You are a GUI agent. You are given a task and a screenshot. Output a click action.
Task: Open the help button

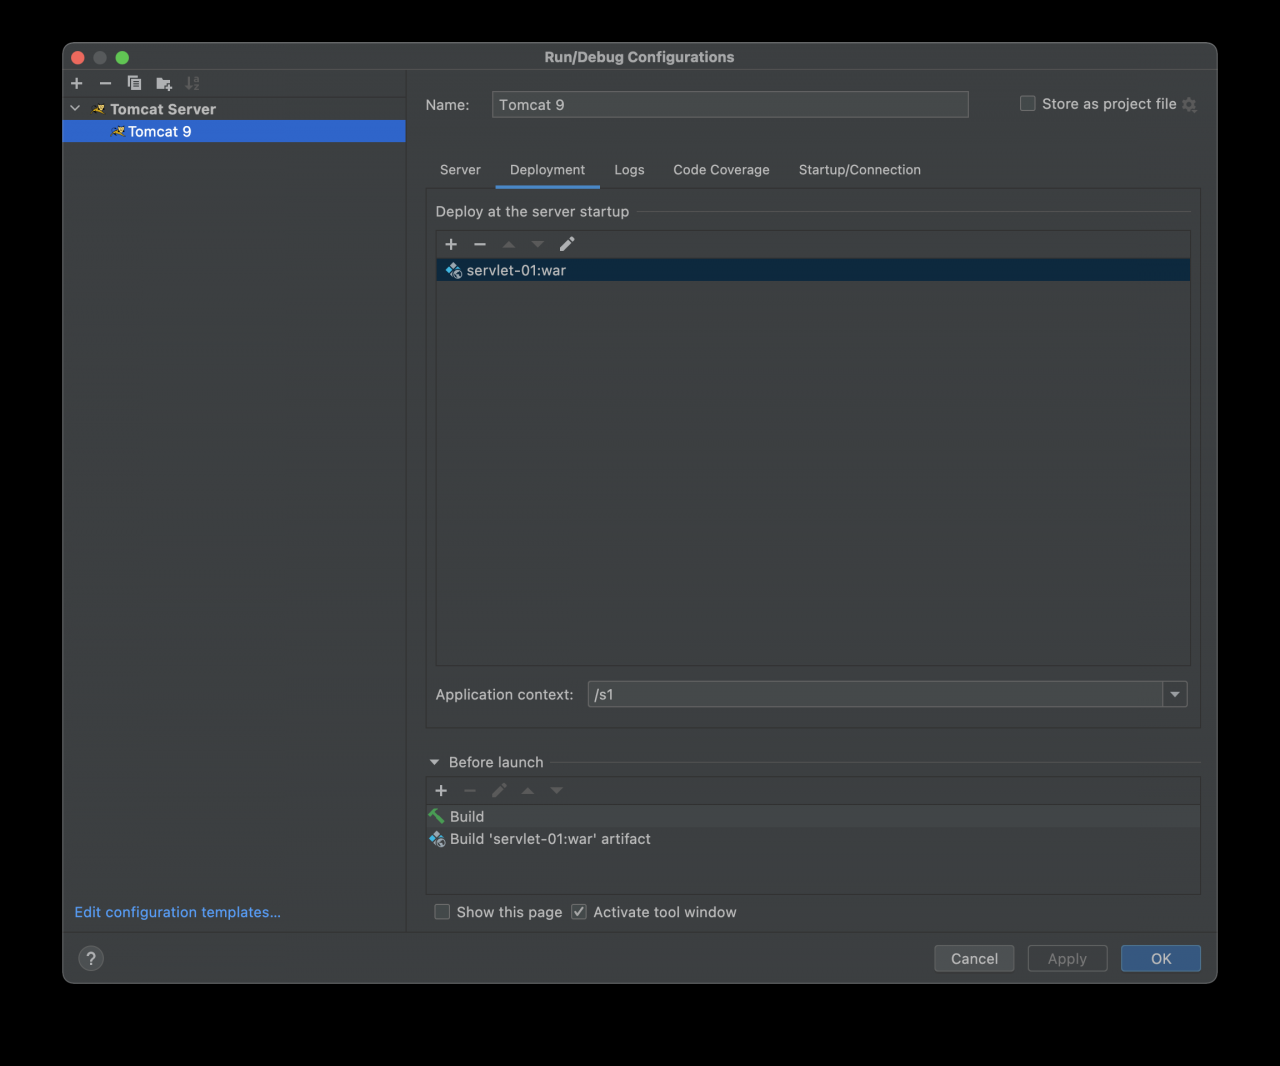pos(91,958)
